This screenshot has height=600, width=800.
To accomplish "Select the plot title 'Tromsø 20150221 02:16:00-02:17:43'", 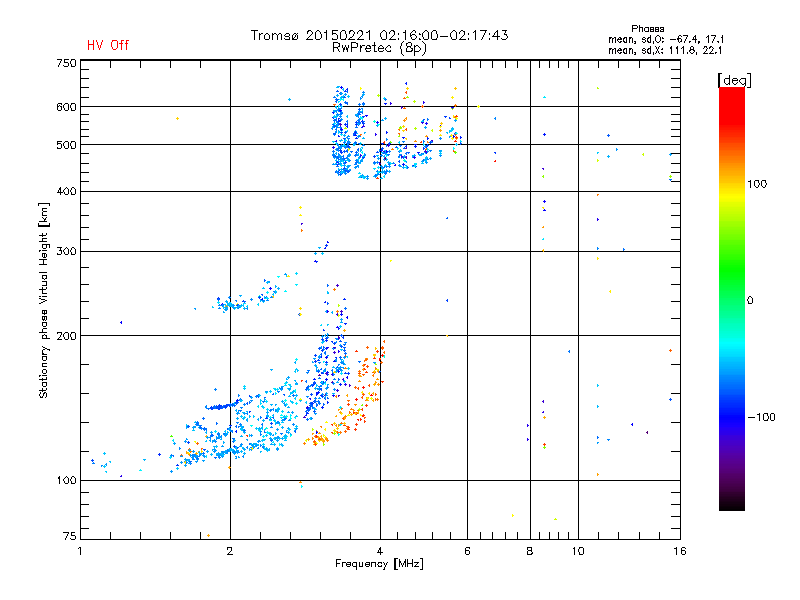I will (x=379, y=35).
